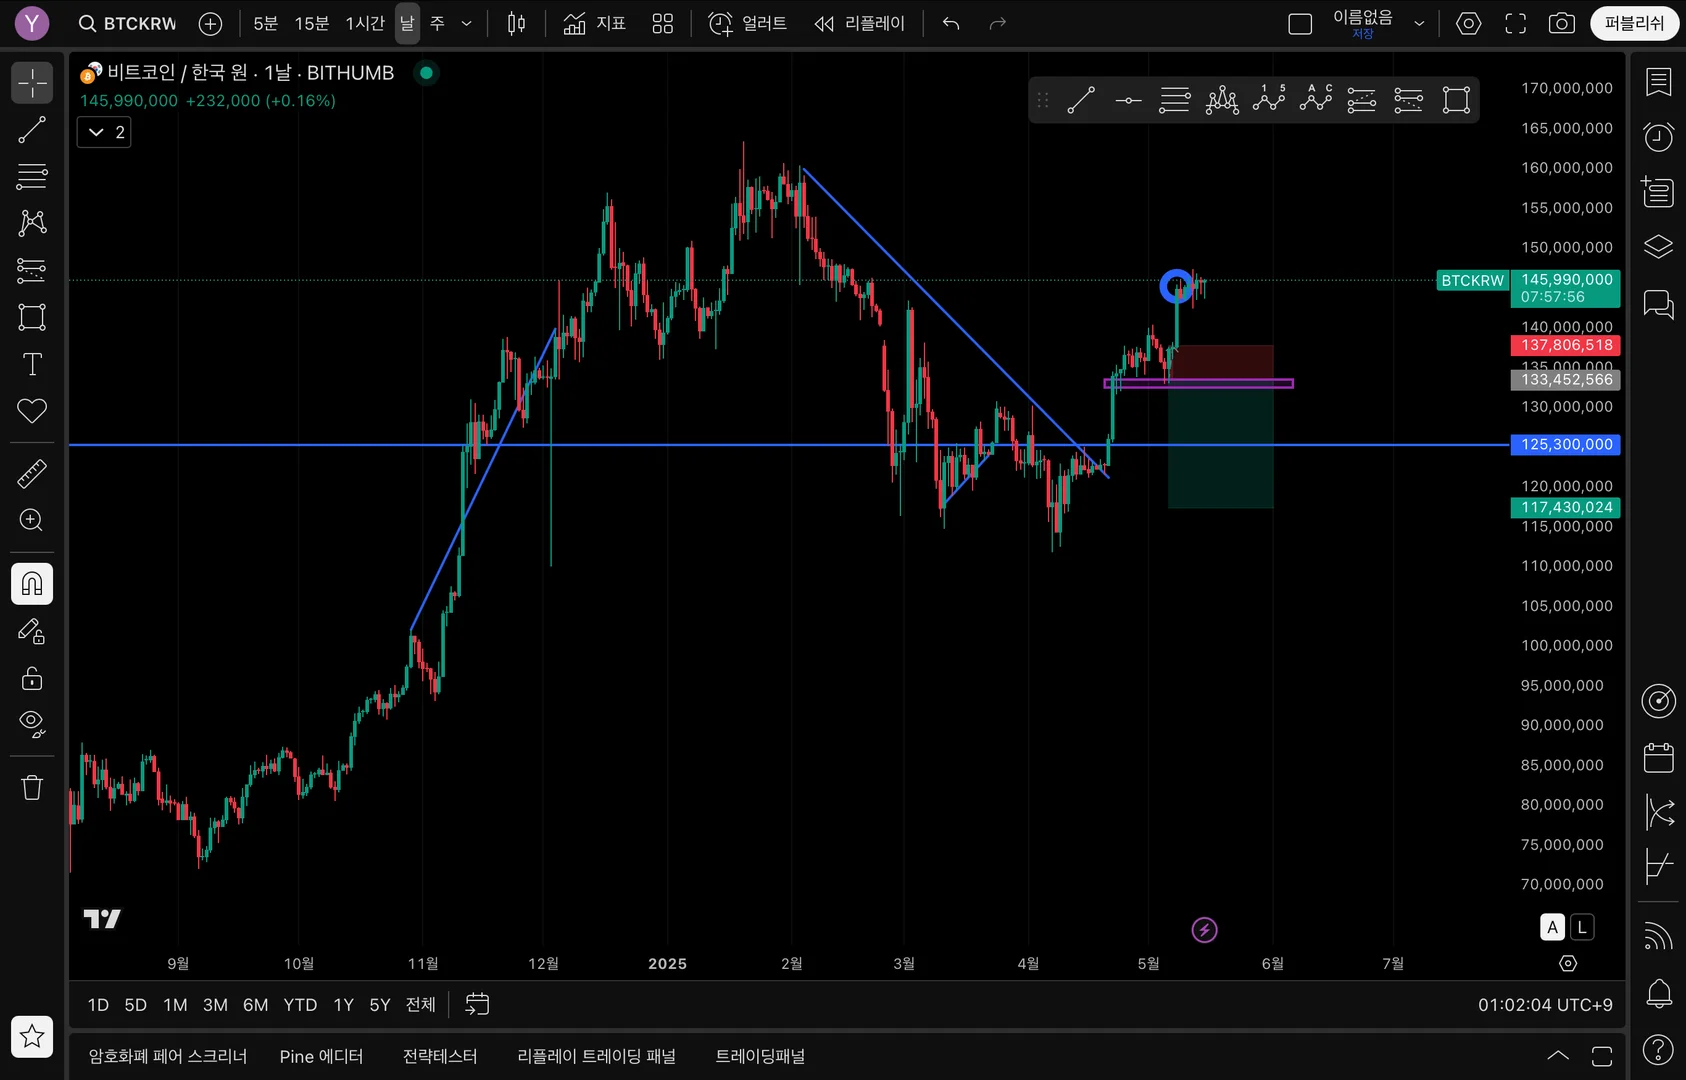Viewport: 1686px width, 1080px height.
Task: Select the trend line drawing tool
Action: pos(32,130)
